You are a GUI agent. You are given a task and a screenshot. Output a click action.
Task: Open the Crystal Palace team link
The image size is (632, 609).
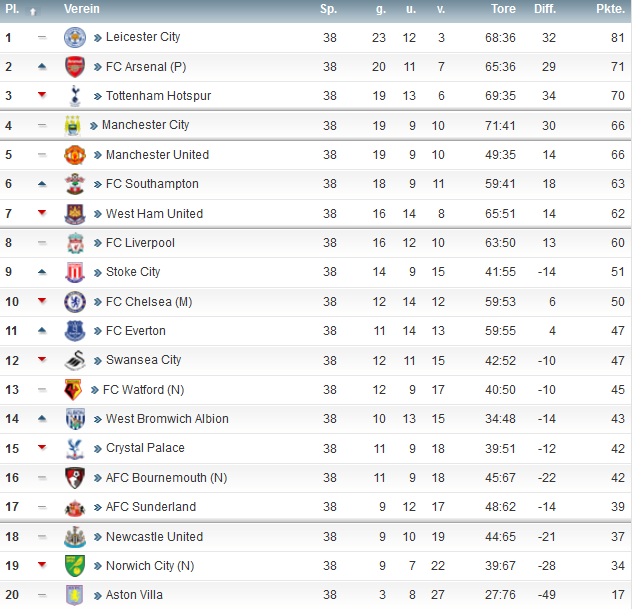pyautogui.click(x=145, y=448)
